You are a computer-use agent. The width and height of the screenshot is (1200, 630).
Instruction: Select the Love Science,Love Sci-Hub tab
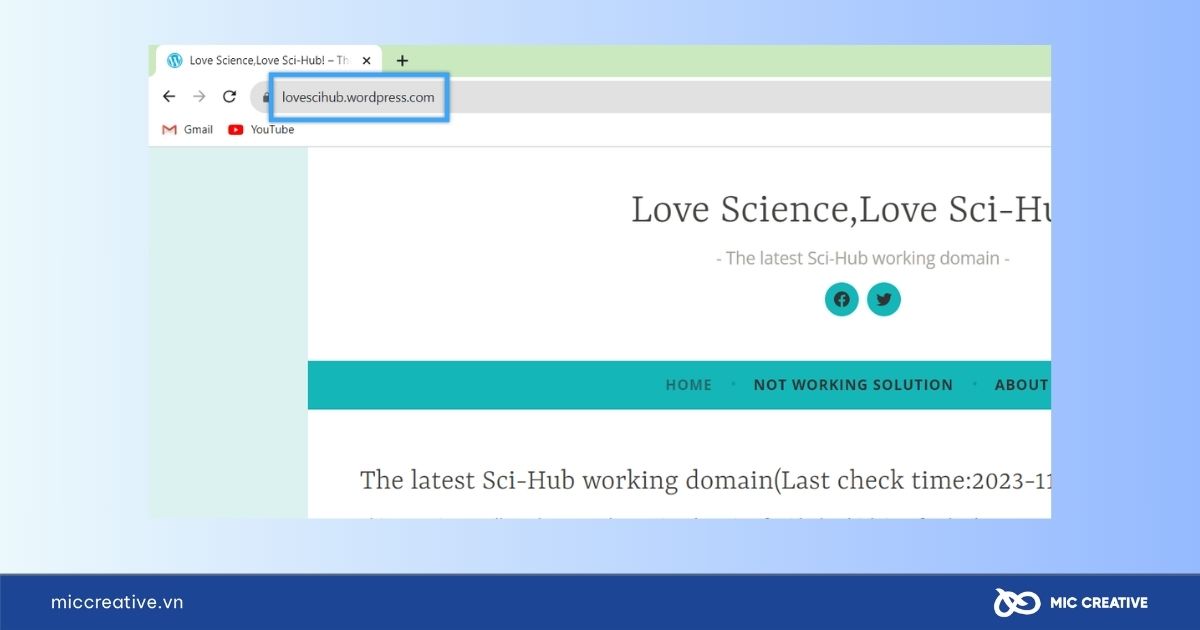269,61
